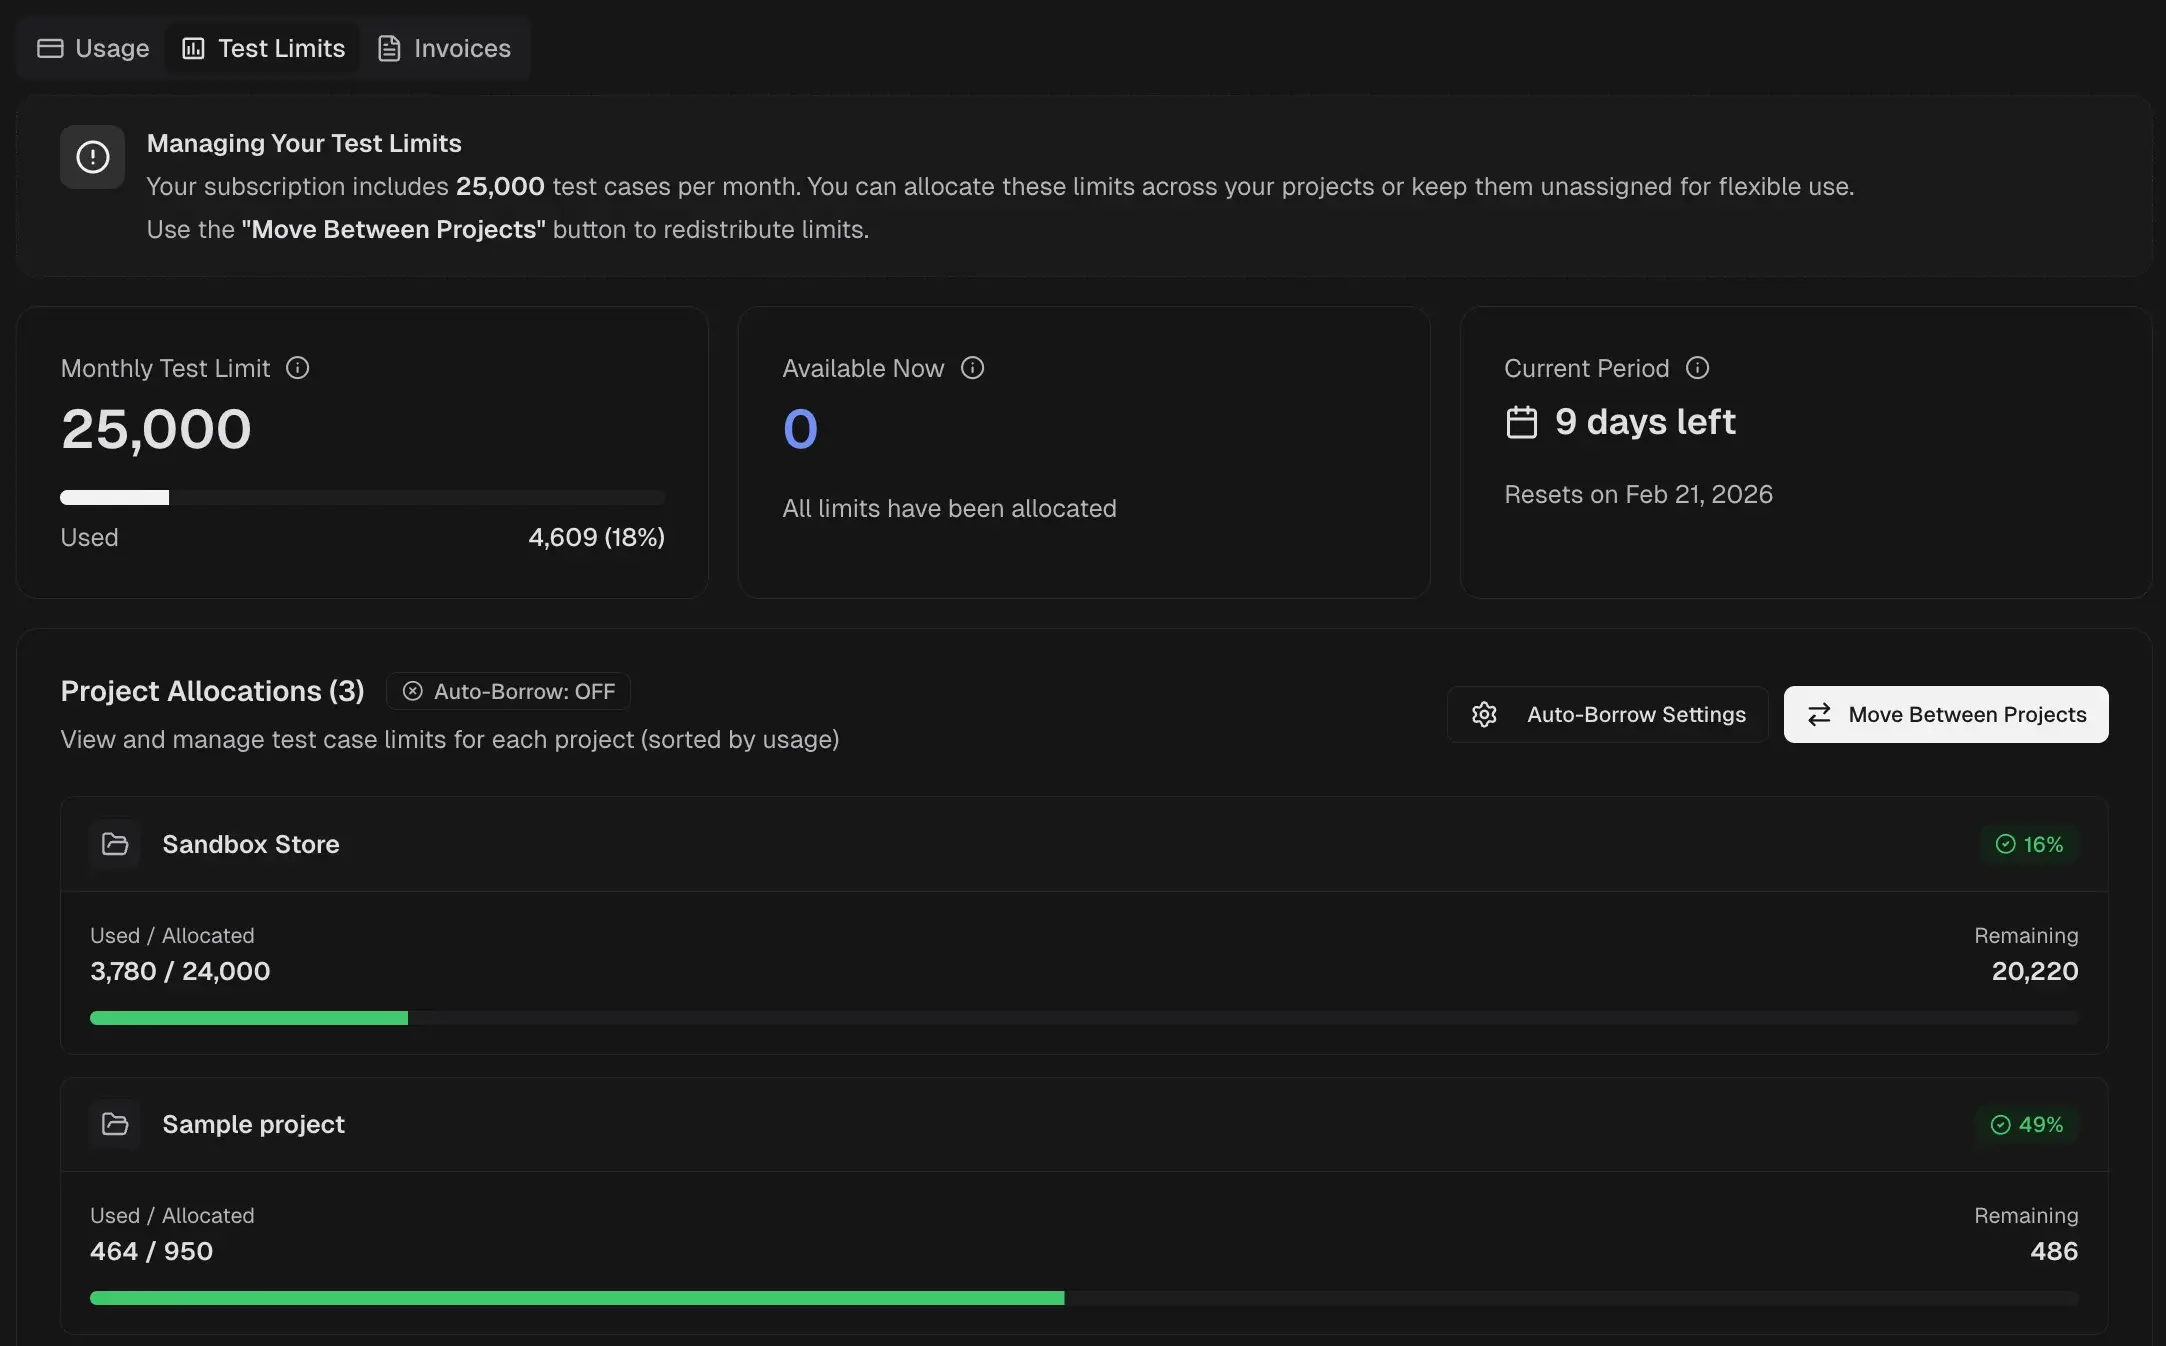This screenshot has width=2166, height=1346.
Task: Toggle the Auto-Borrow: OFF badge
Action: [508, 690]
